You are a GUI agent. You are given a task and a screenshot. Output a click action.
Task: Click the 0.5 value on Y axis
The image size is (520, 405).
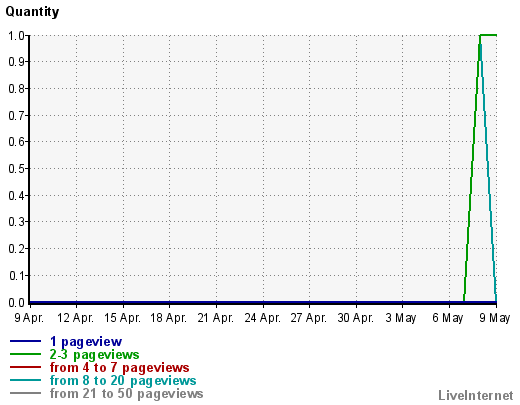pos(16,168)
